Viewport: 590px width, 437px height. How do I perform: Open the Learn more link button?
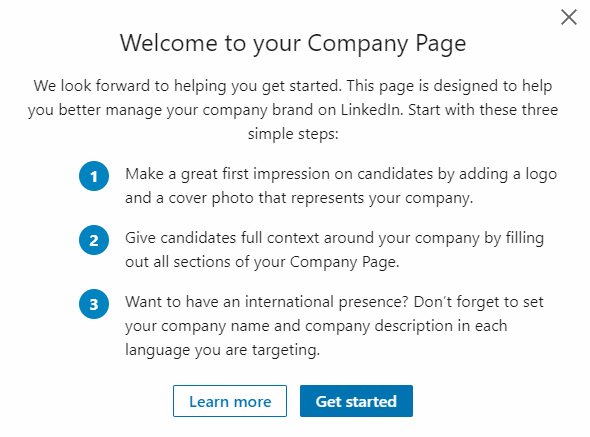[x=230, y=401]
